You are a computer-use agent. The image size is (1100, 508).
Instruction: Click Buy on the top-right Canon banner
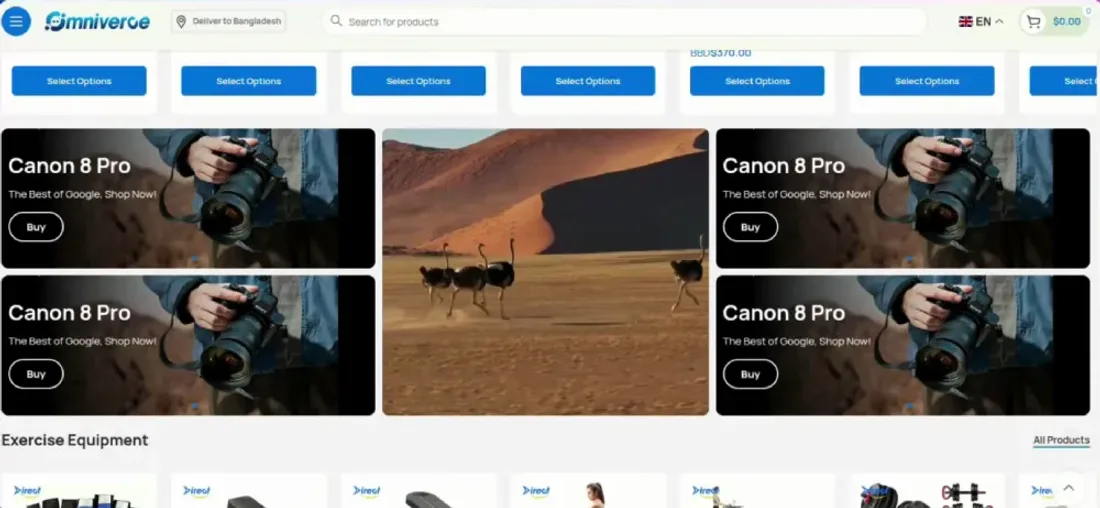(750, 227)
